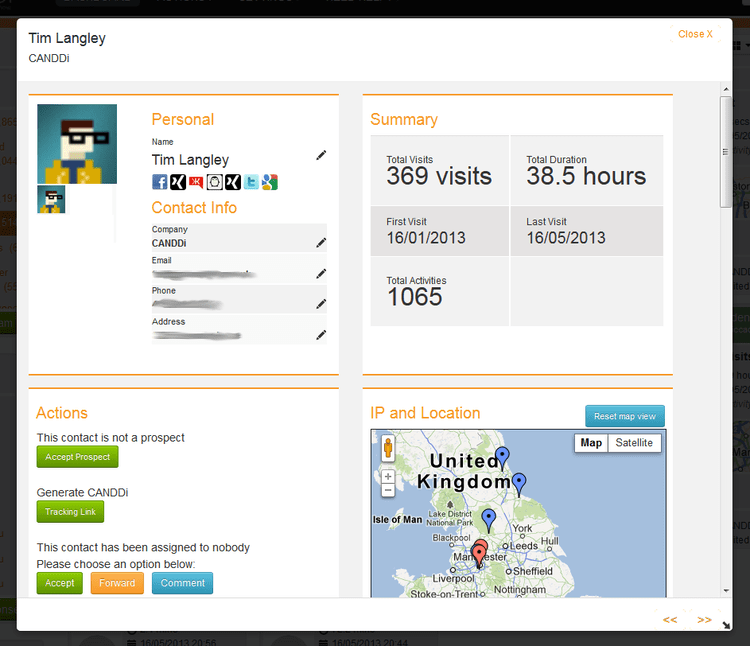Go to next contact with >>
Image resolution: width=750 pixels, height=646 pixels.
click(704, 620)
